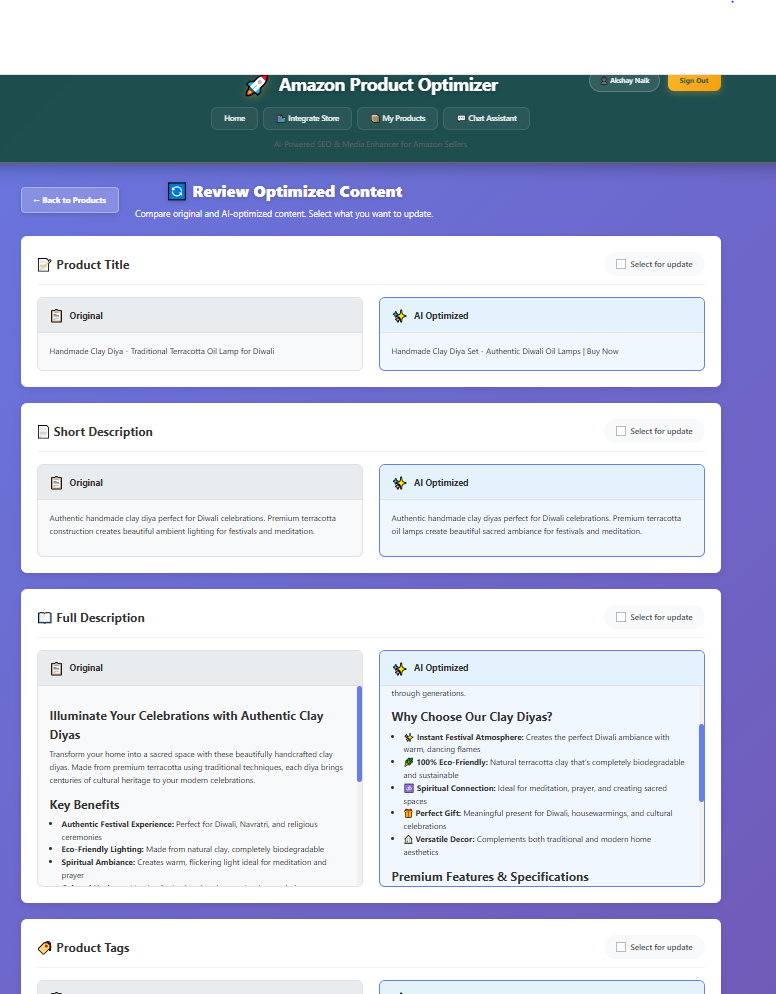Image resolution: width=776 pixels, height=994 pixels.
Task: Click the user icon in Akshay Naik badge
Action: (x=604, y=81)
